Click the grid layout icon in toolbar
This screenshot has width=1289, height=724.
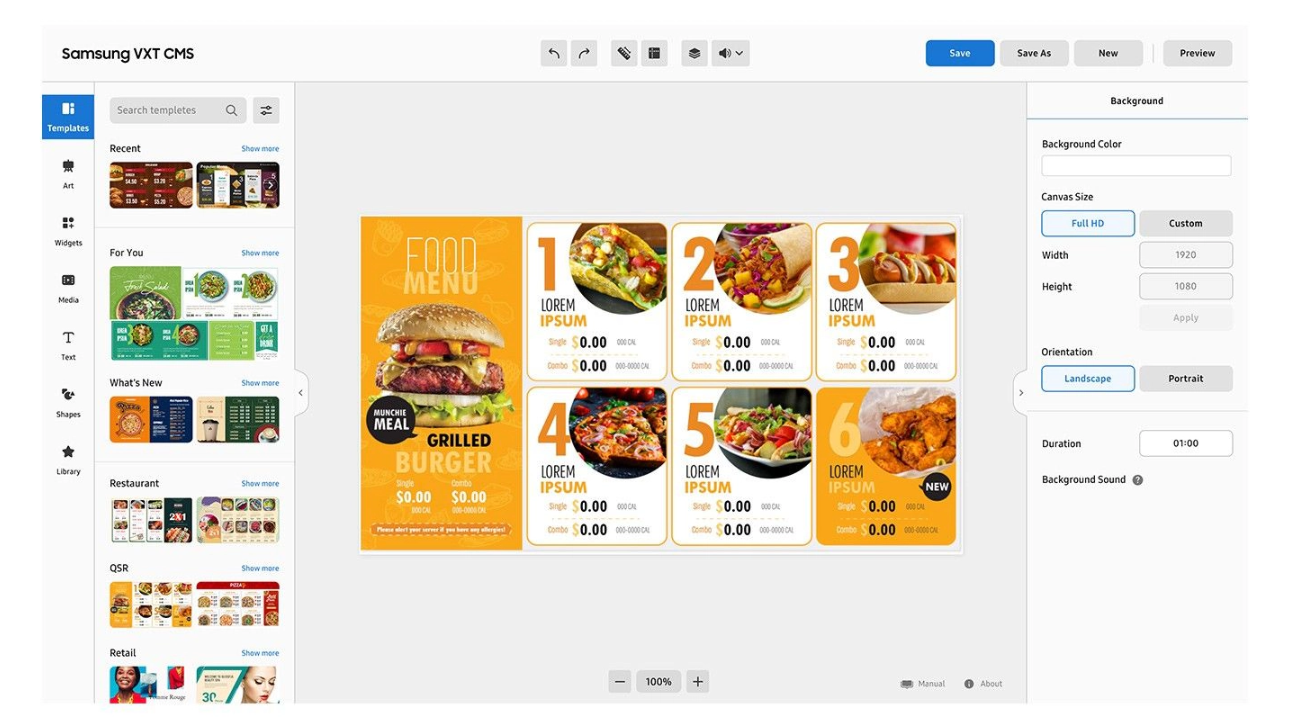point(654,53)
